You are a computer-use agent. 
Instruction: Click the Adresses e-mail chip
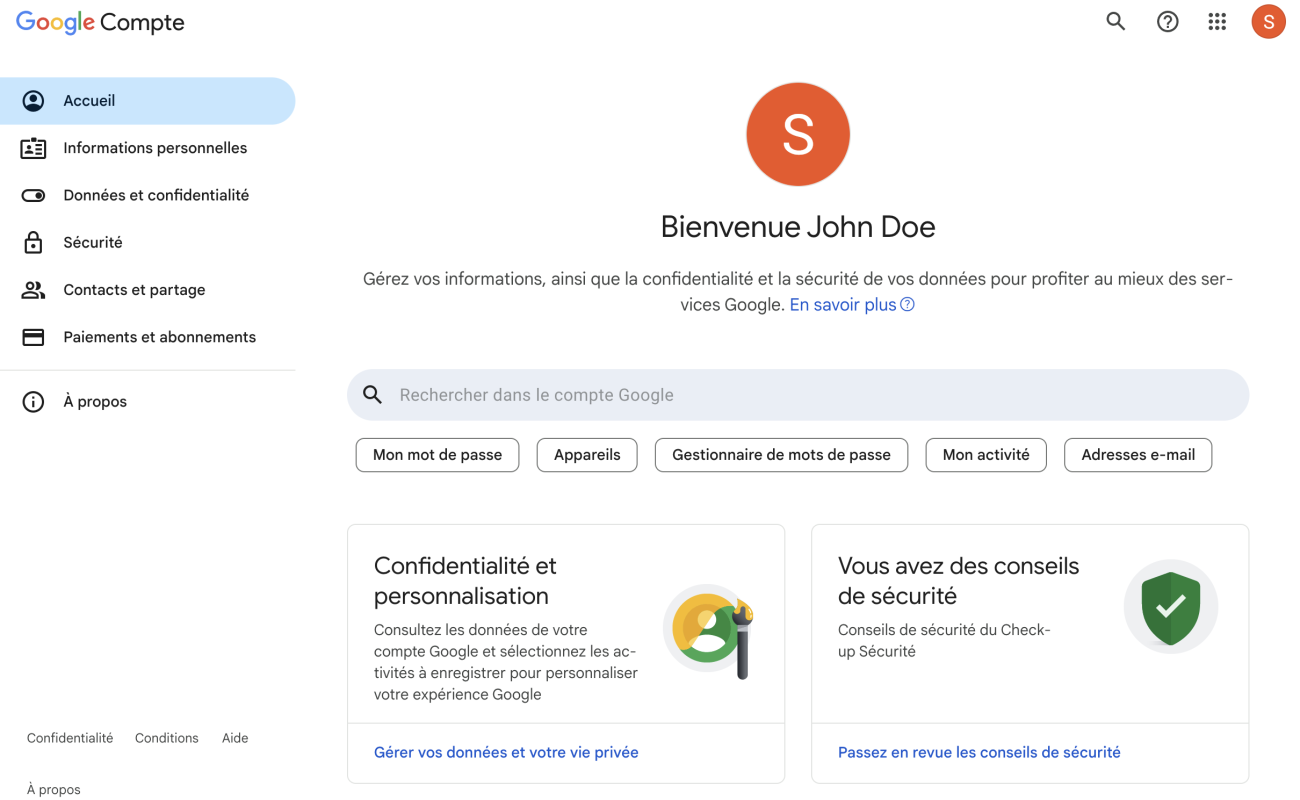[1138, 455]
